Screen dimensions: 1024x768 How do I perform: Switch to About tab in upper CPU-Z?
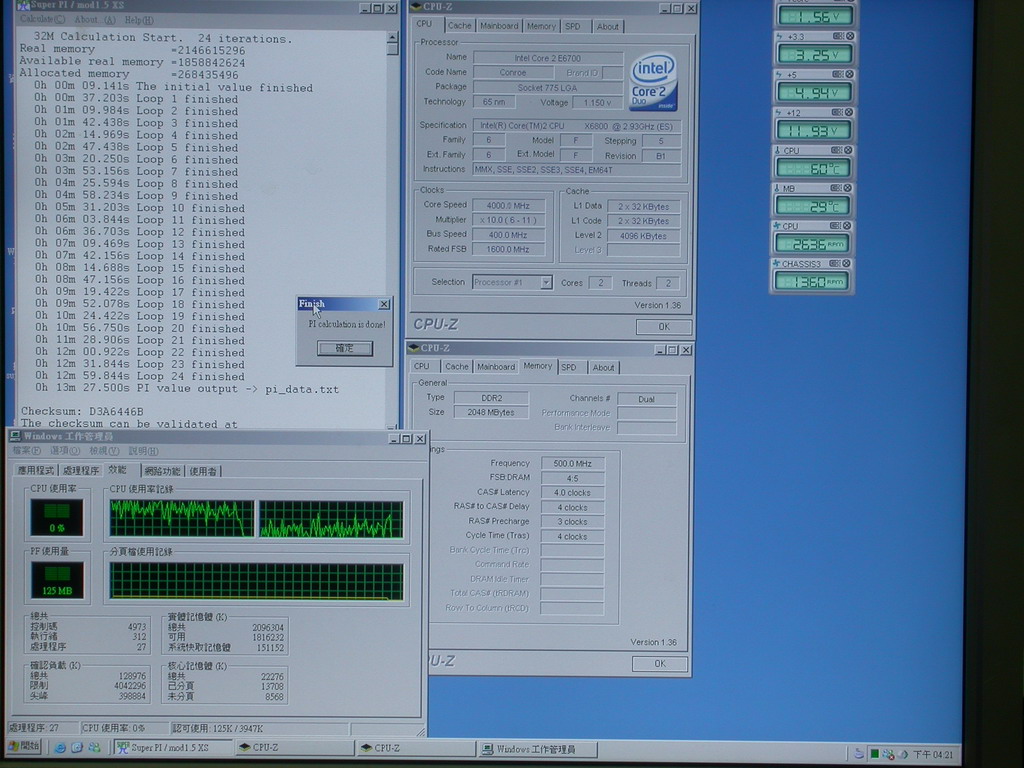coord(607,26)
